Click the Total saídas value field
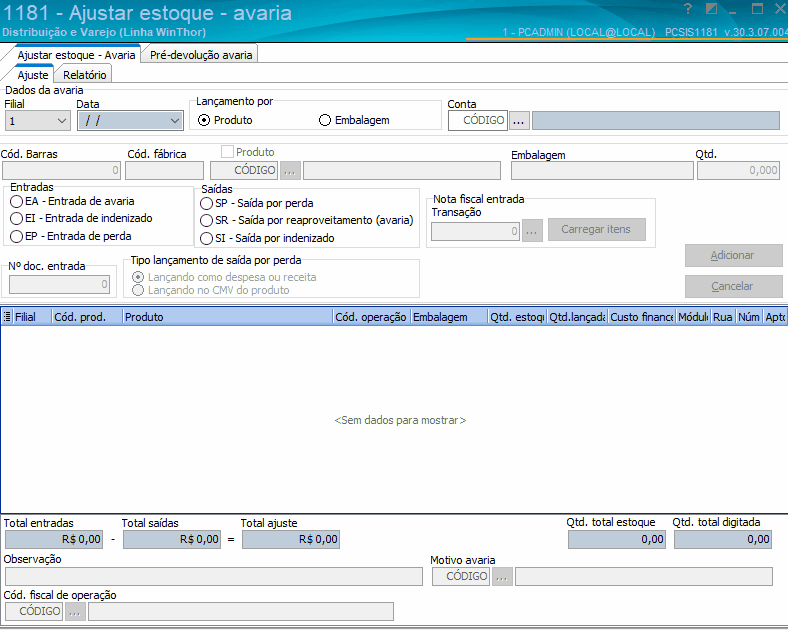788x630 pixels. click(172, 540)
